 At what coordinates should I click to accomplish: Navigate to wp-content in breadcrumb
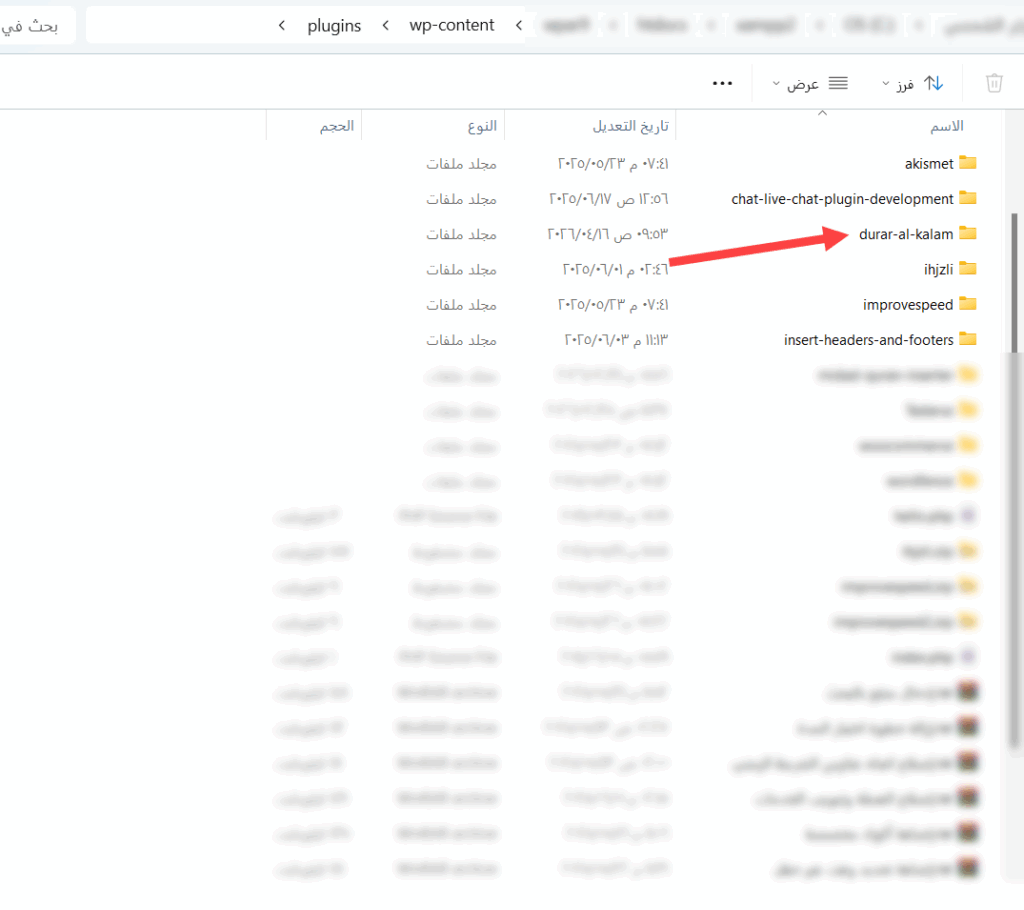click(x=451, y=26)
